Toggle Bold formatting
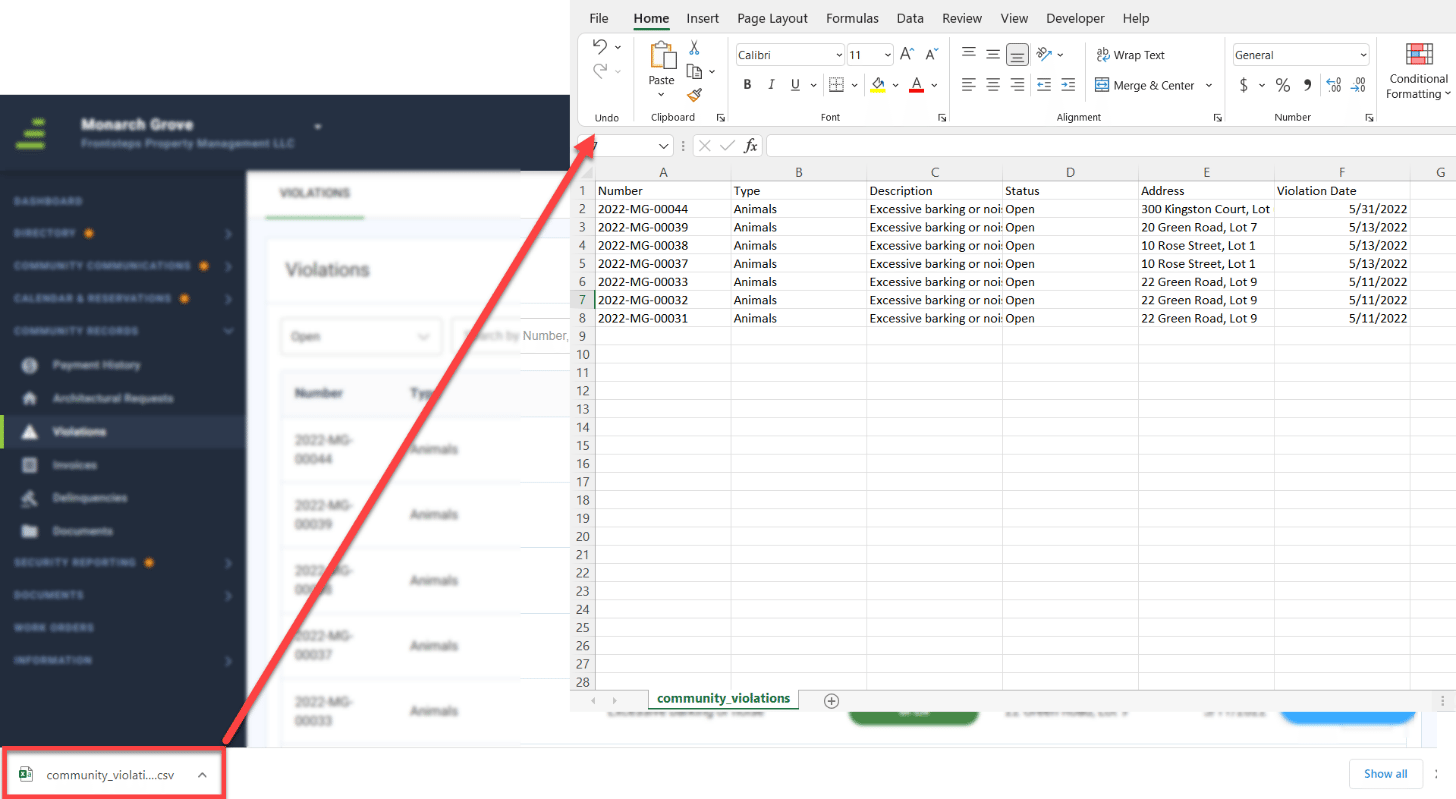This screenshot has width=1456, height=799. (x=747, y=85)
